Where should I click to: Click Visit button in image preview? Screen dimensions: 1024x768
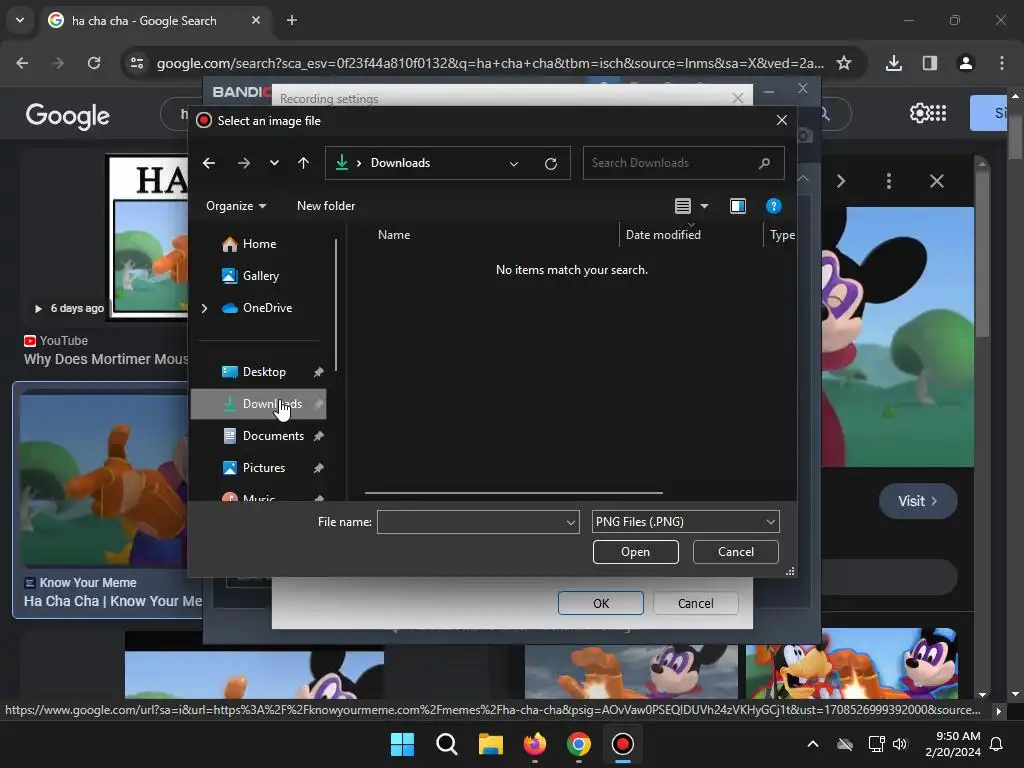pyautogui.click(x=918, y=502)
